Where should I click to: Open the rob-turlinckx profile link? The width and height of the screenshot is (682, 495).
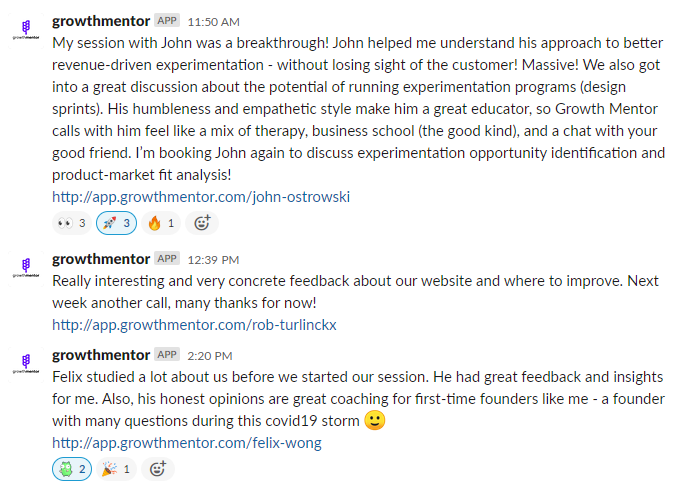coord(194,325)
